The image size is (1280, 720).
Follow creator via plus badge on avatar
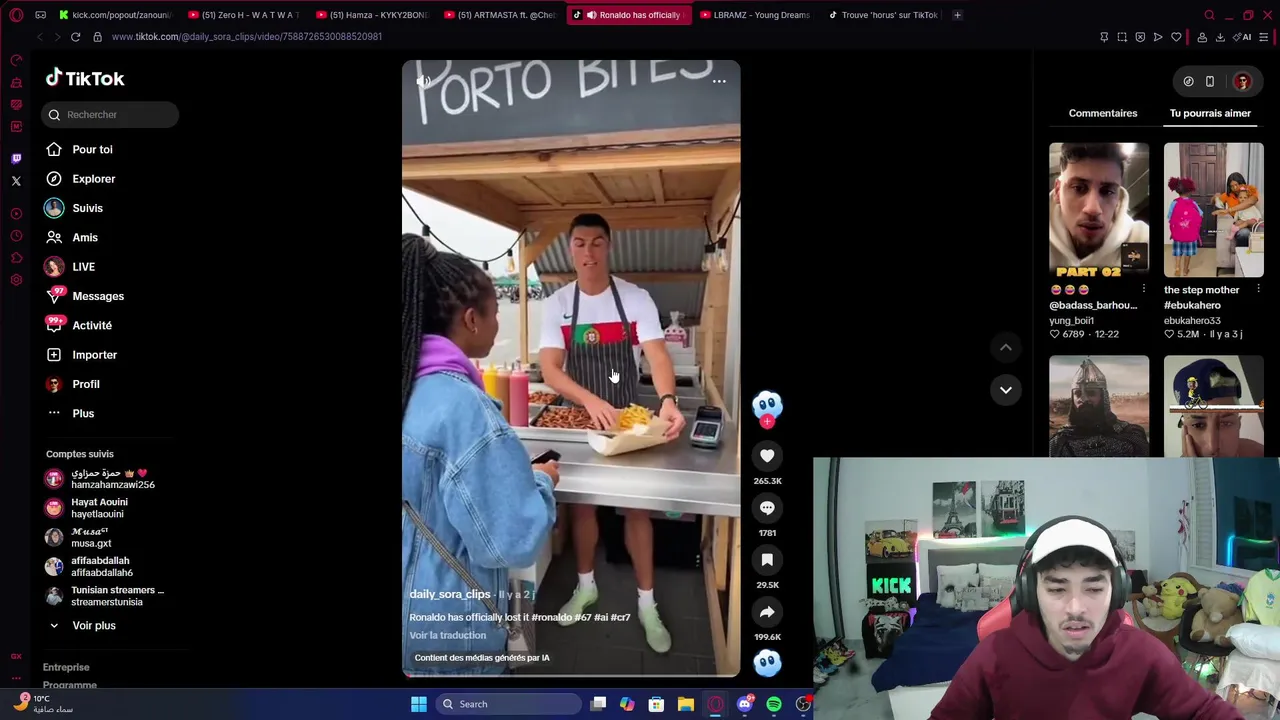(x=767, y=422)
